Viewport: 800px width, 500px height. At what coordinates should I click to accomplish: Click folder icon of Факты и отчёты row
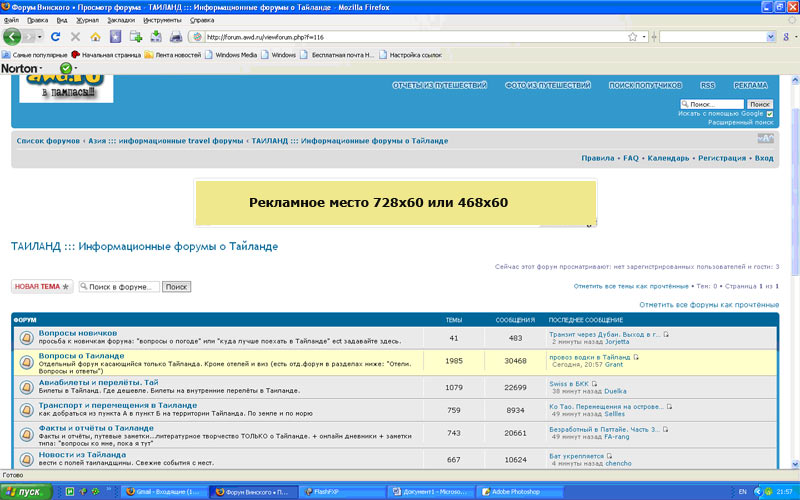click(26, 435)
